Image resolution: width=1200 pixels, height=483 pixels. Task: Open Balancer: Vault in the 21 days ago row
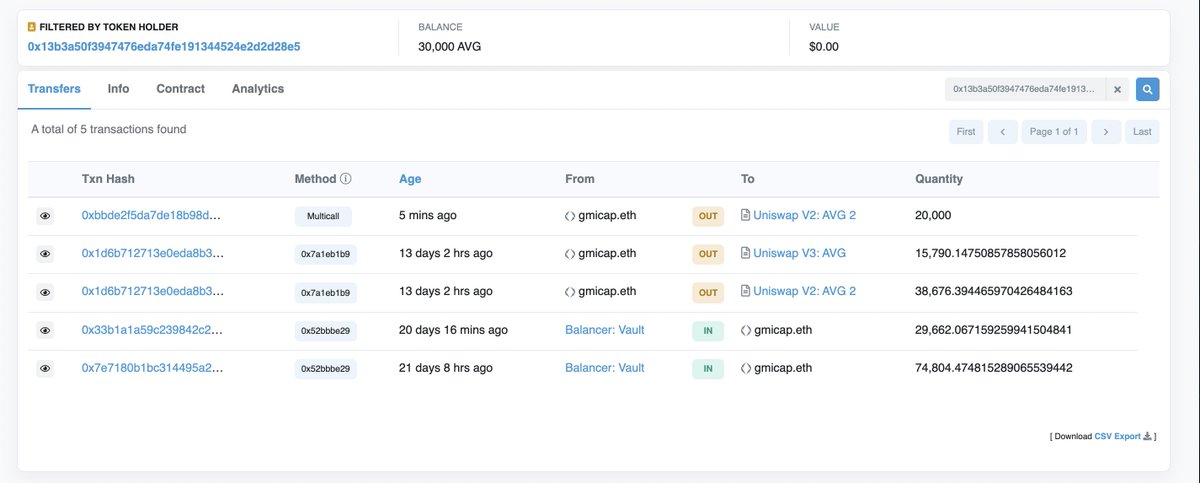605,368
